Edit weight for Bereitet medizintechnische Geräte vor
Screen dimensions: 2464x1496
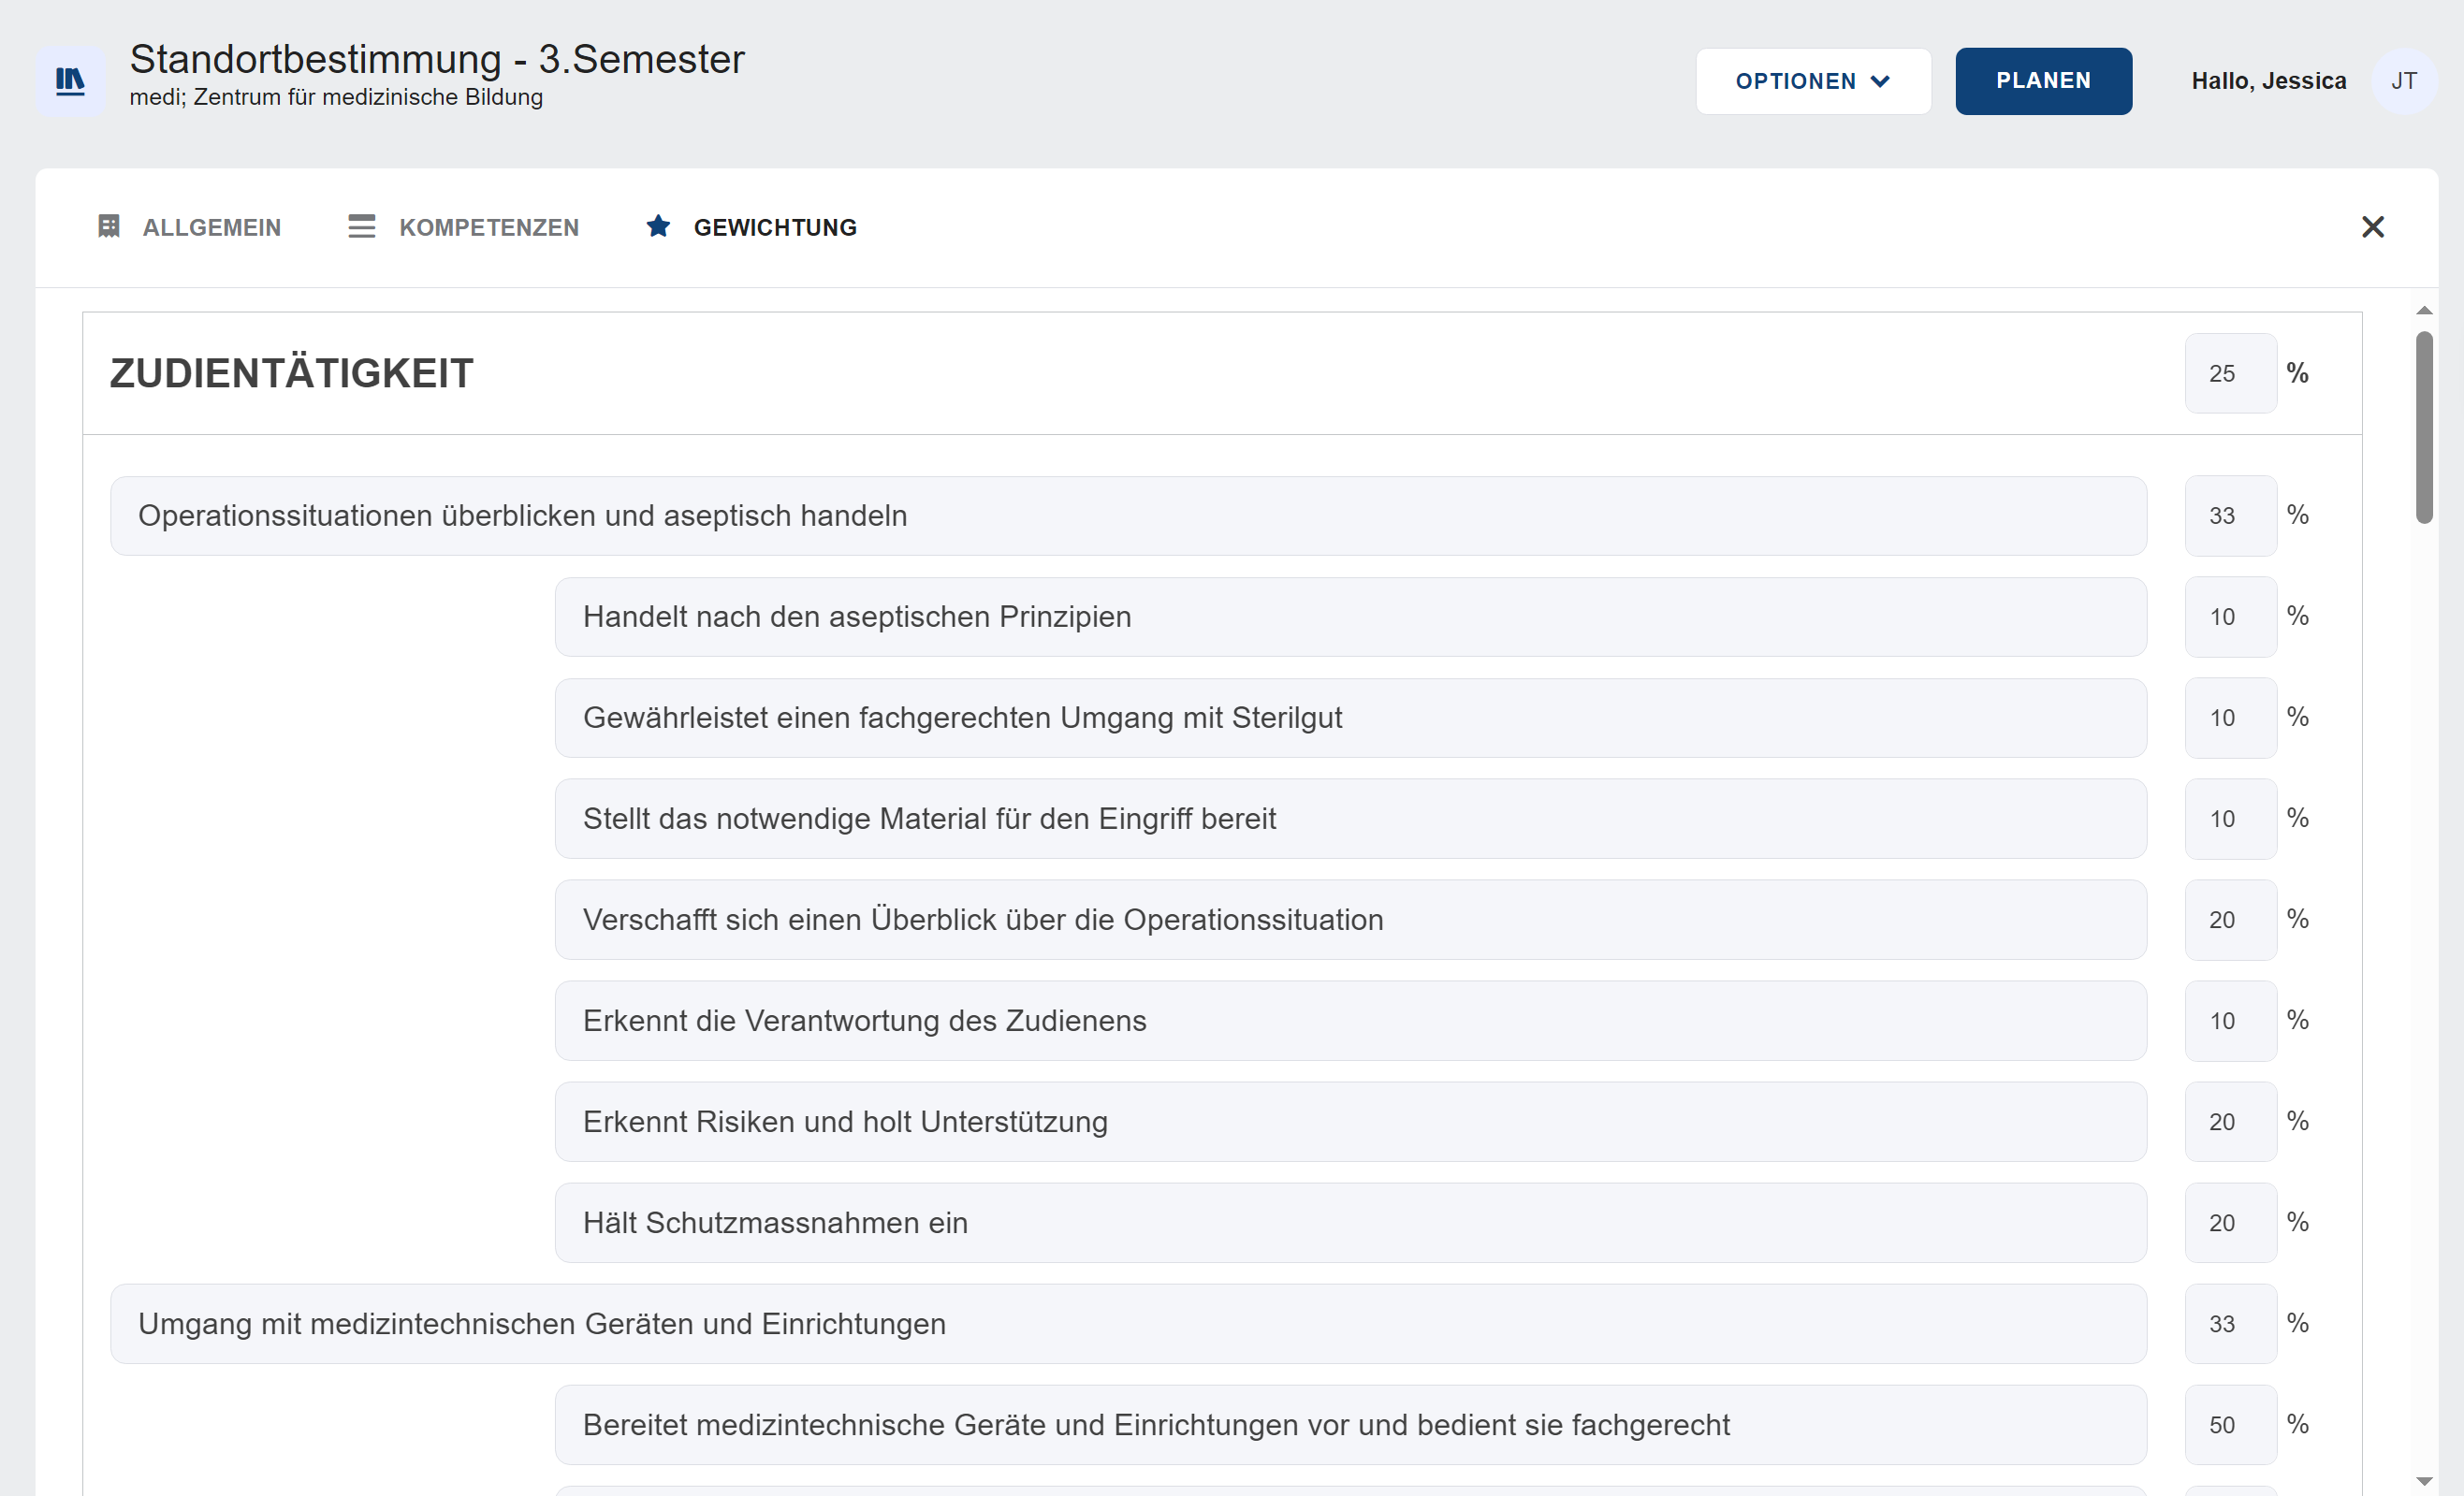tap(2230, 1425)
